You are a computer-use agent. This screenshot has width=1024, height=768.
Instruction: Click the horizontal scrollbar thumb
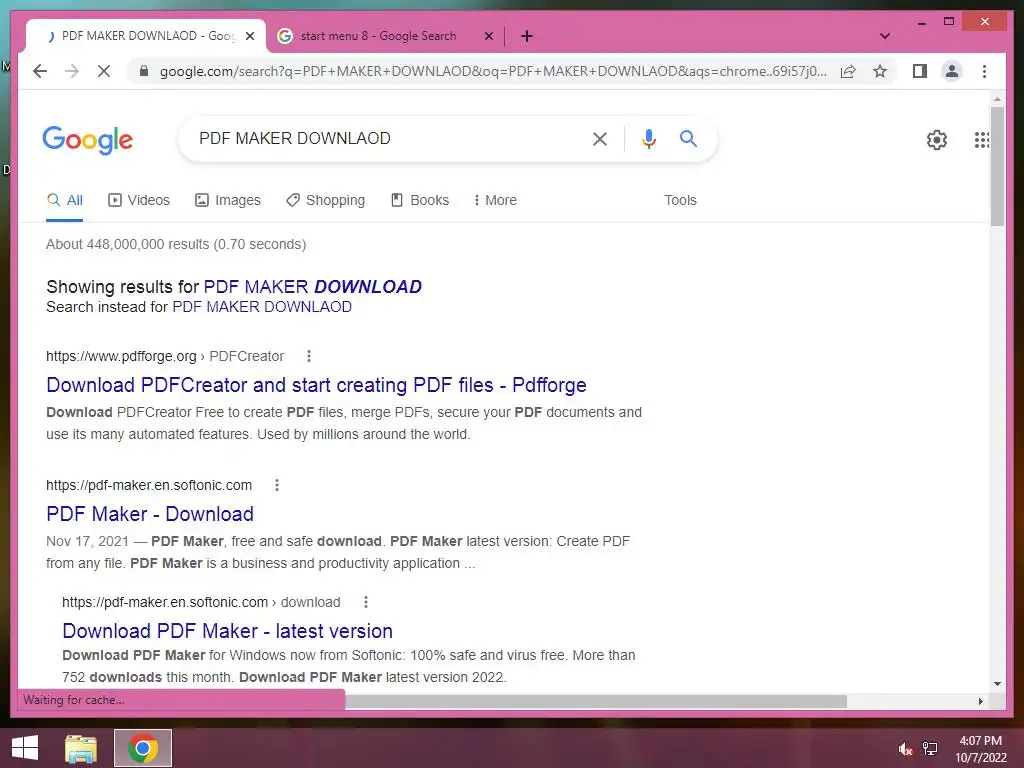tap(596, 701)
